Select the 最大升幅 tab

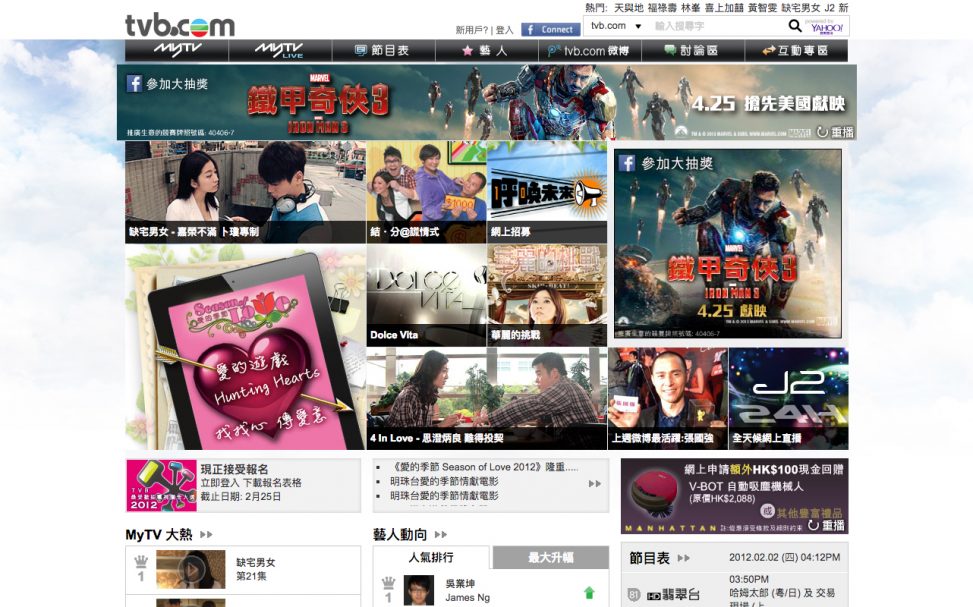(x=550, y=557)
